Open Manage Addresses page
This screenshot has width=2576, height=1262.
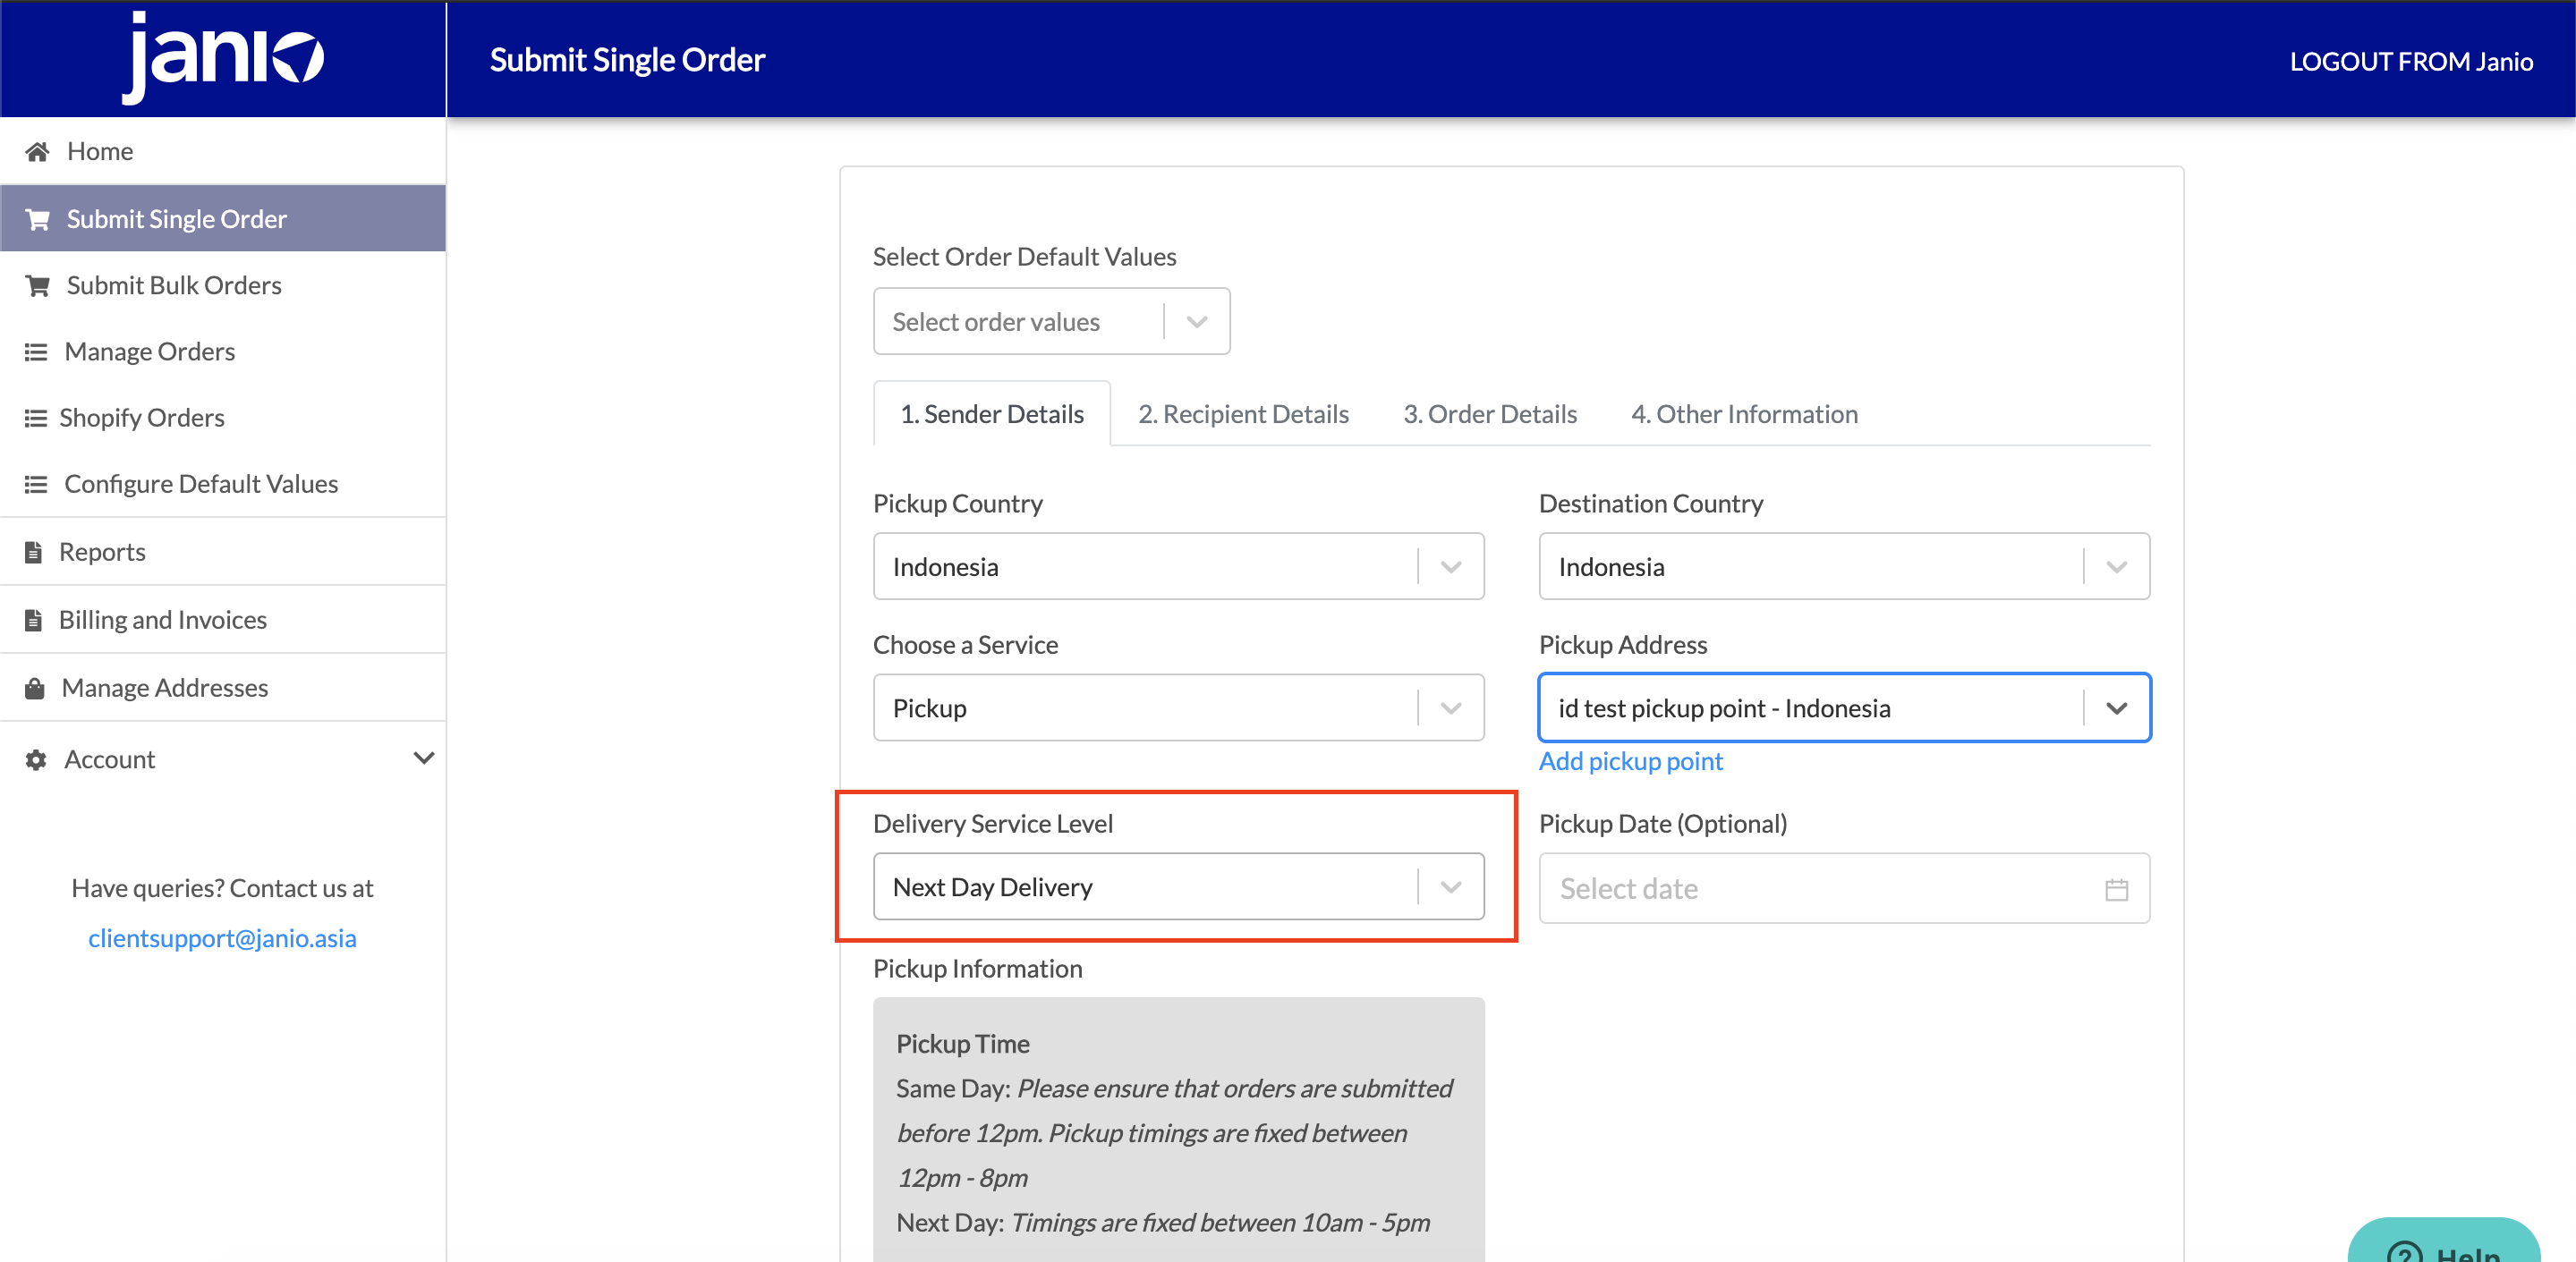tap(223, 688)
